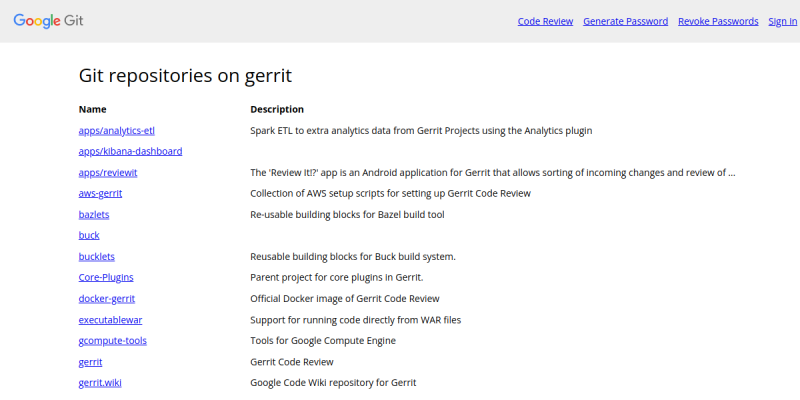
Task: Open the executablewar repository
Action: (110, 320)
